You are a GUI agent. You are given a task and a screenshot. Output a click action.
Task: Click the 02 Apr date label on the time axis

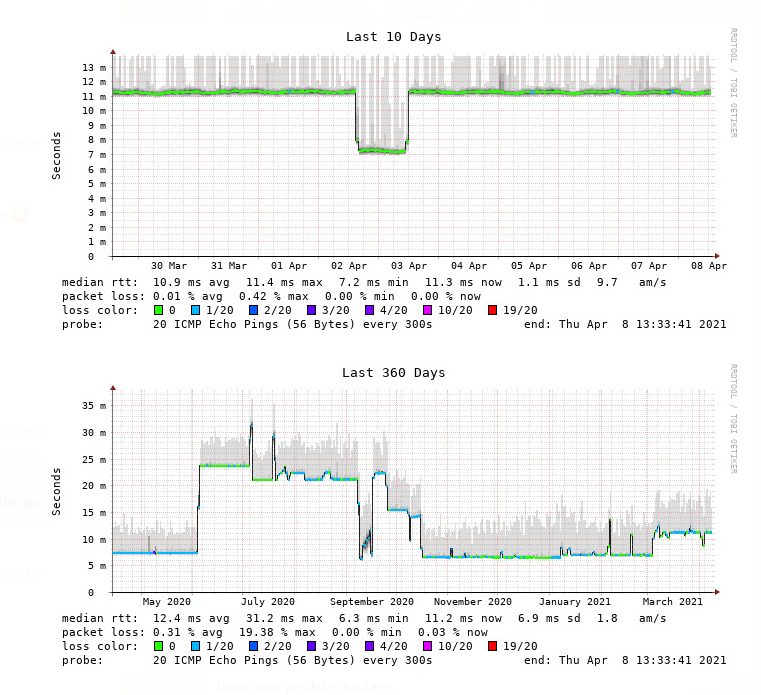coord(349,266)
